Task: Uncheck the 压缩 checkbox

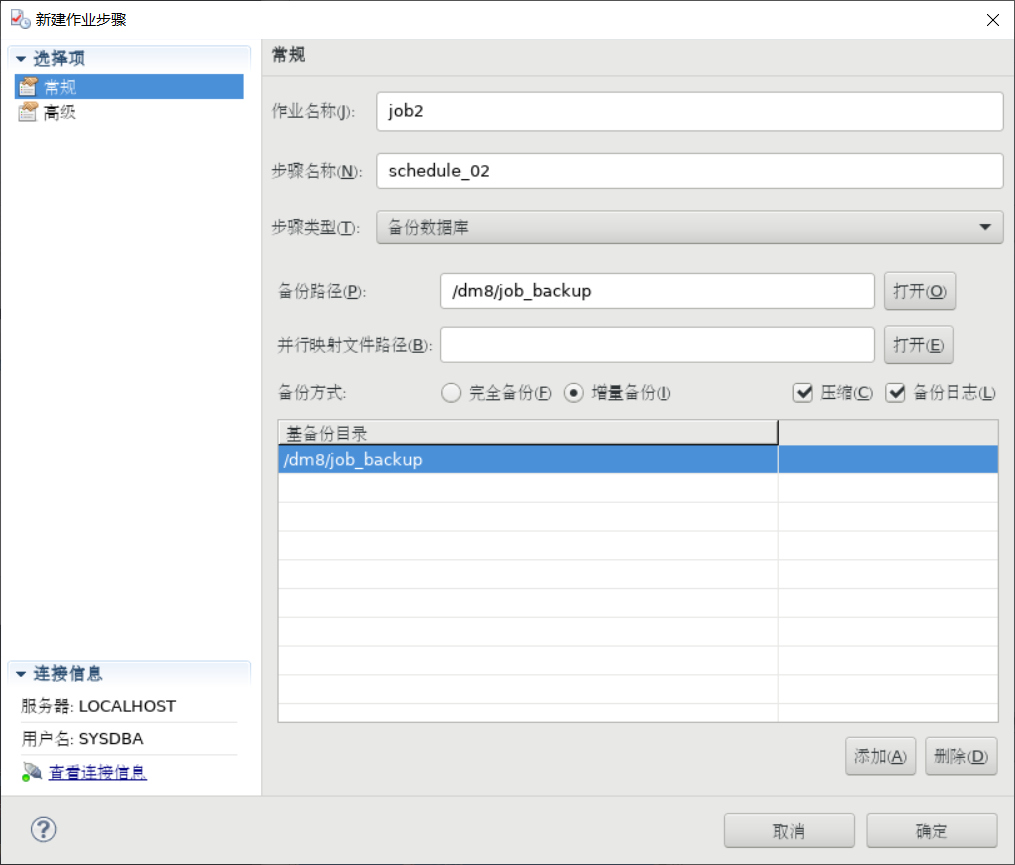Action: pyautogui.click(x=803, y=393)
